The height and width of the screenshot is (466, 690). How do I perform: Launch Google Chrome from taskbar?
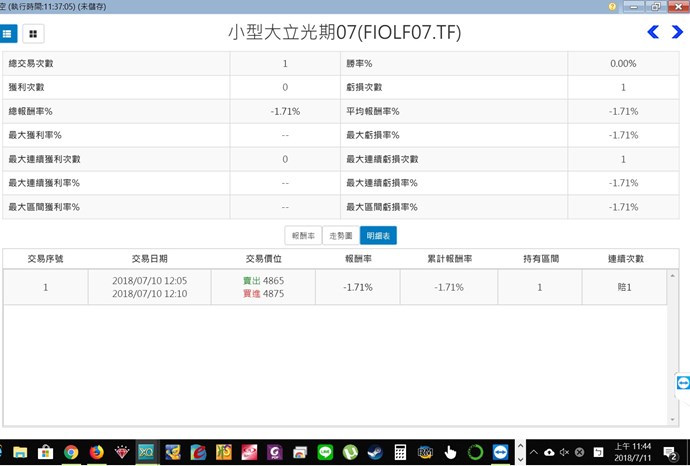(71, 452)
